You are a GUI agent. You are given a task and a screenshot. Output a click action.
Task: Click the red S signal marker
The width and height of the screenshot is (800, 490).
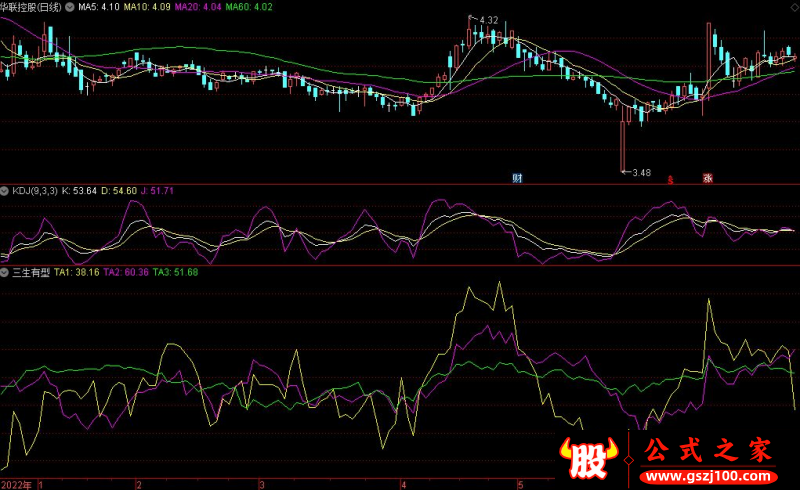point(671,180)
